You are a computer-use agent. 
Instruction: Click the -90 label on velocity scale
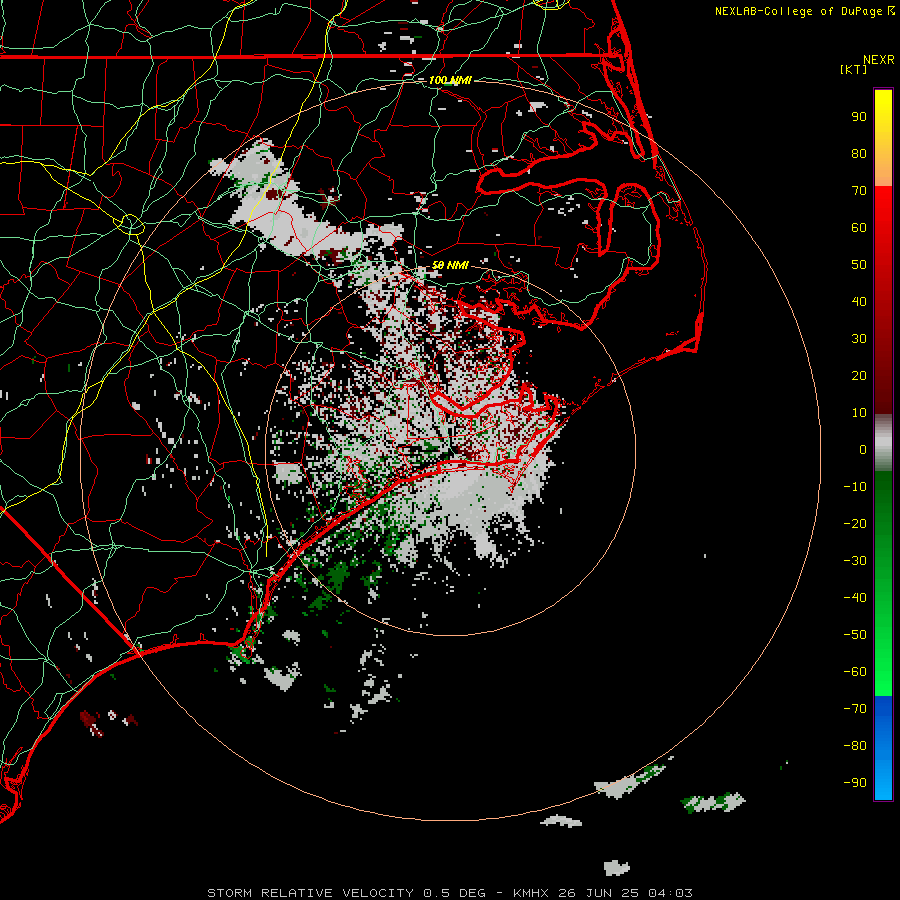point(855,783)
